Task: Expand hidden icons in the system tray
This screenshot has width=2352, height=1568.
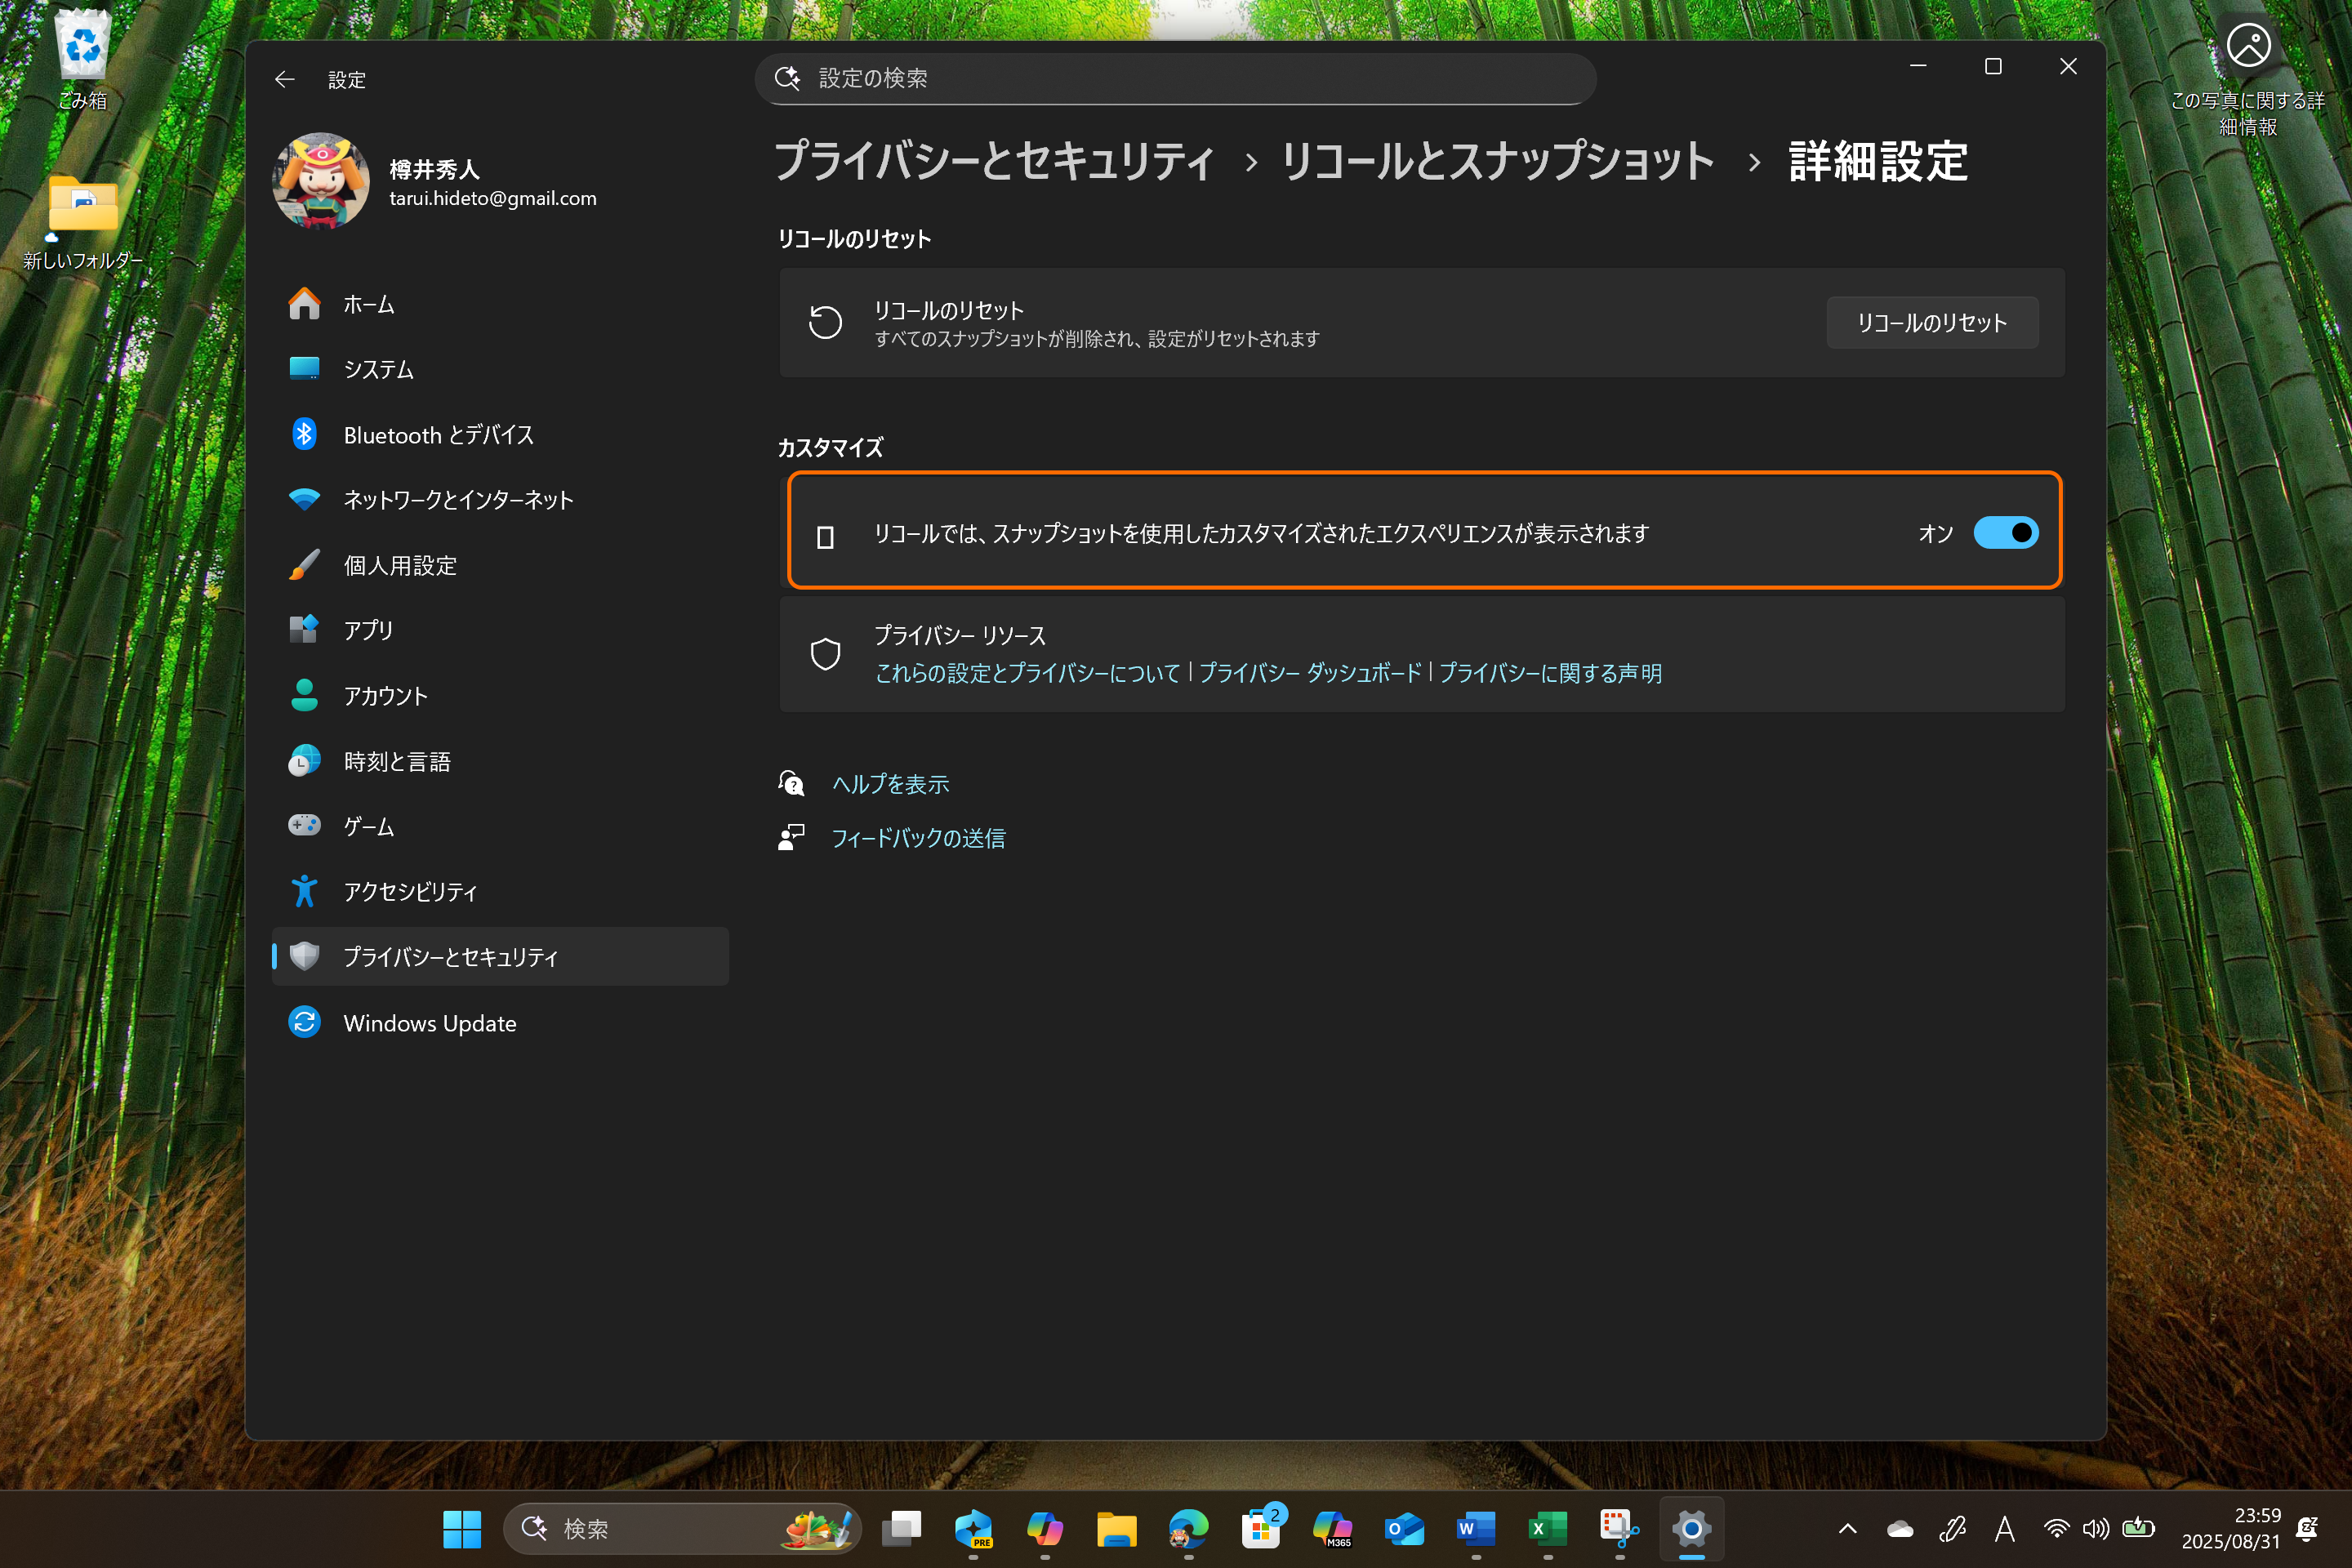Action: click(x=1847, y=1529)
